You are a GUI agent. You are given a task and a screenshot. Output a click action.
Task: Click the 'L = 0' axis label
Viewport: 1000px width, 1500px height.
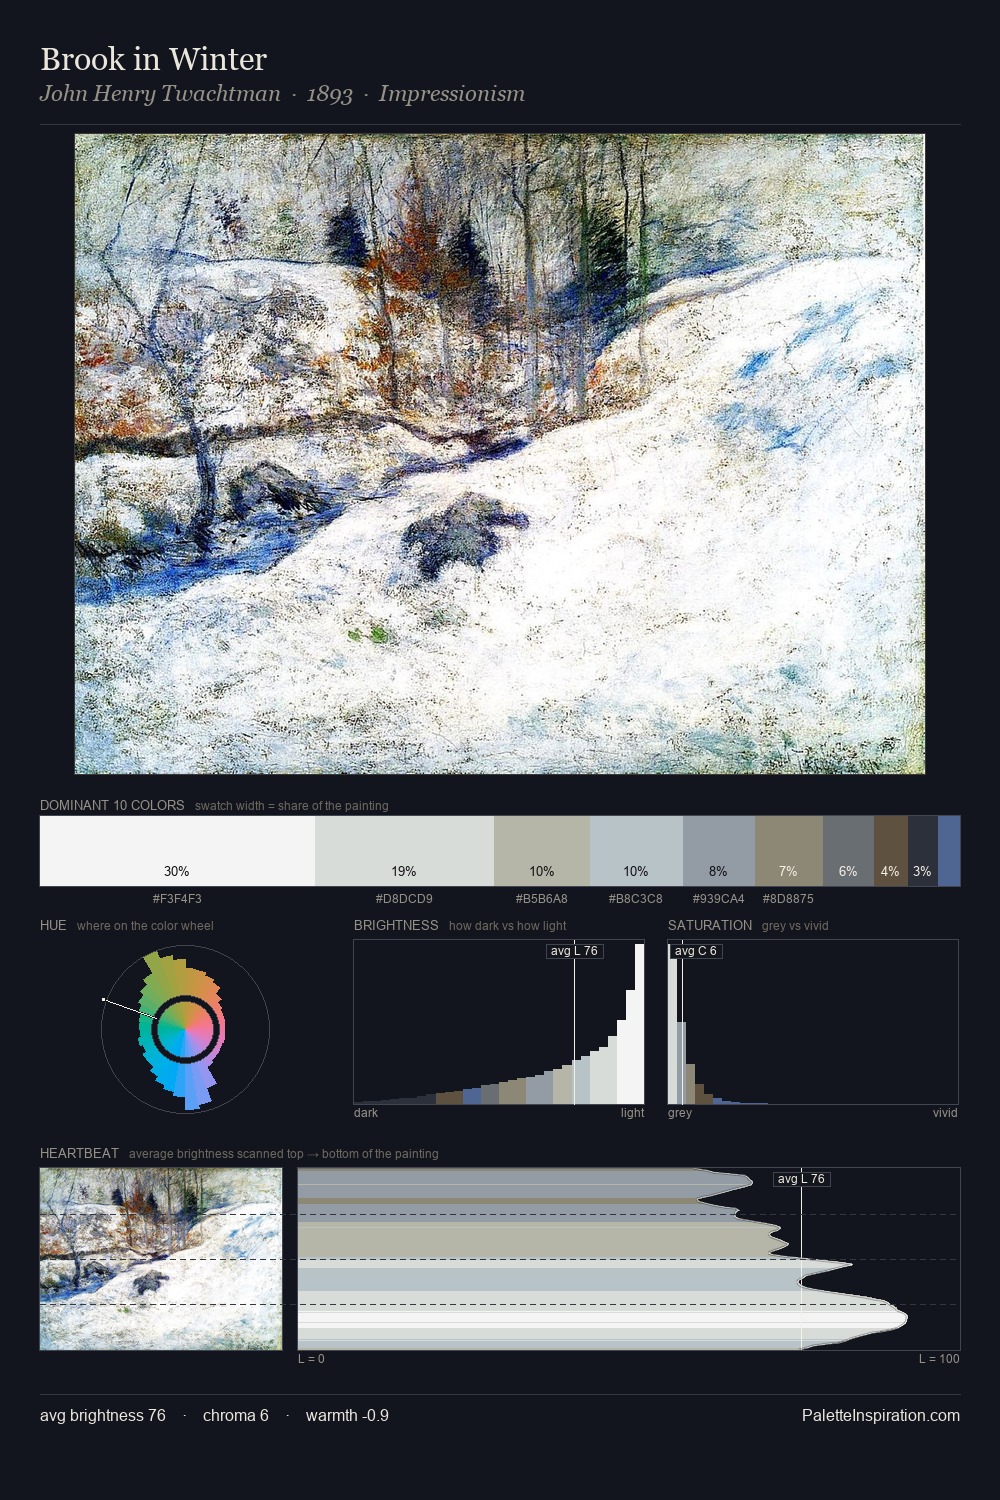pyautogui.click(x=311, y=1359)
